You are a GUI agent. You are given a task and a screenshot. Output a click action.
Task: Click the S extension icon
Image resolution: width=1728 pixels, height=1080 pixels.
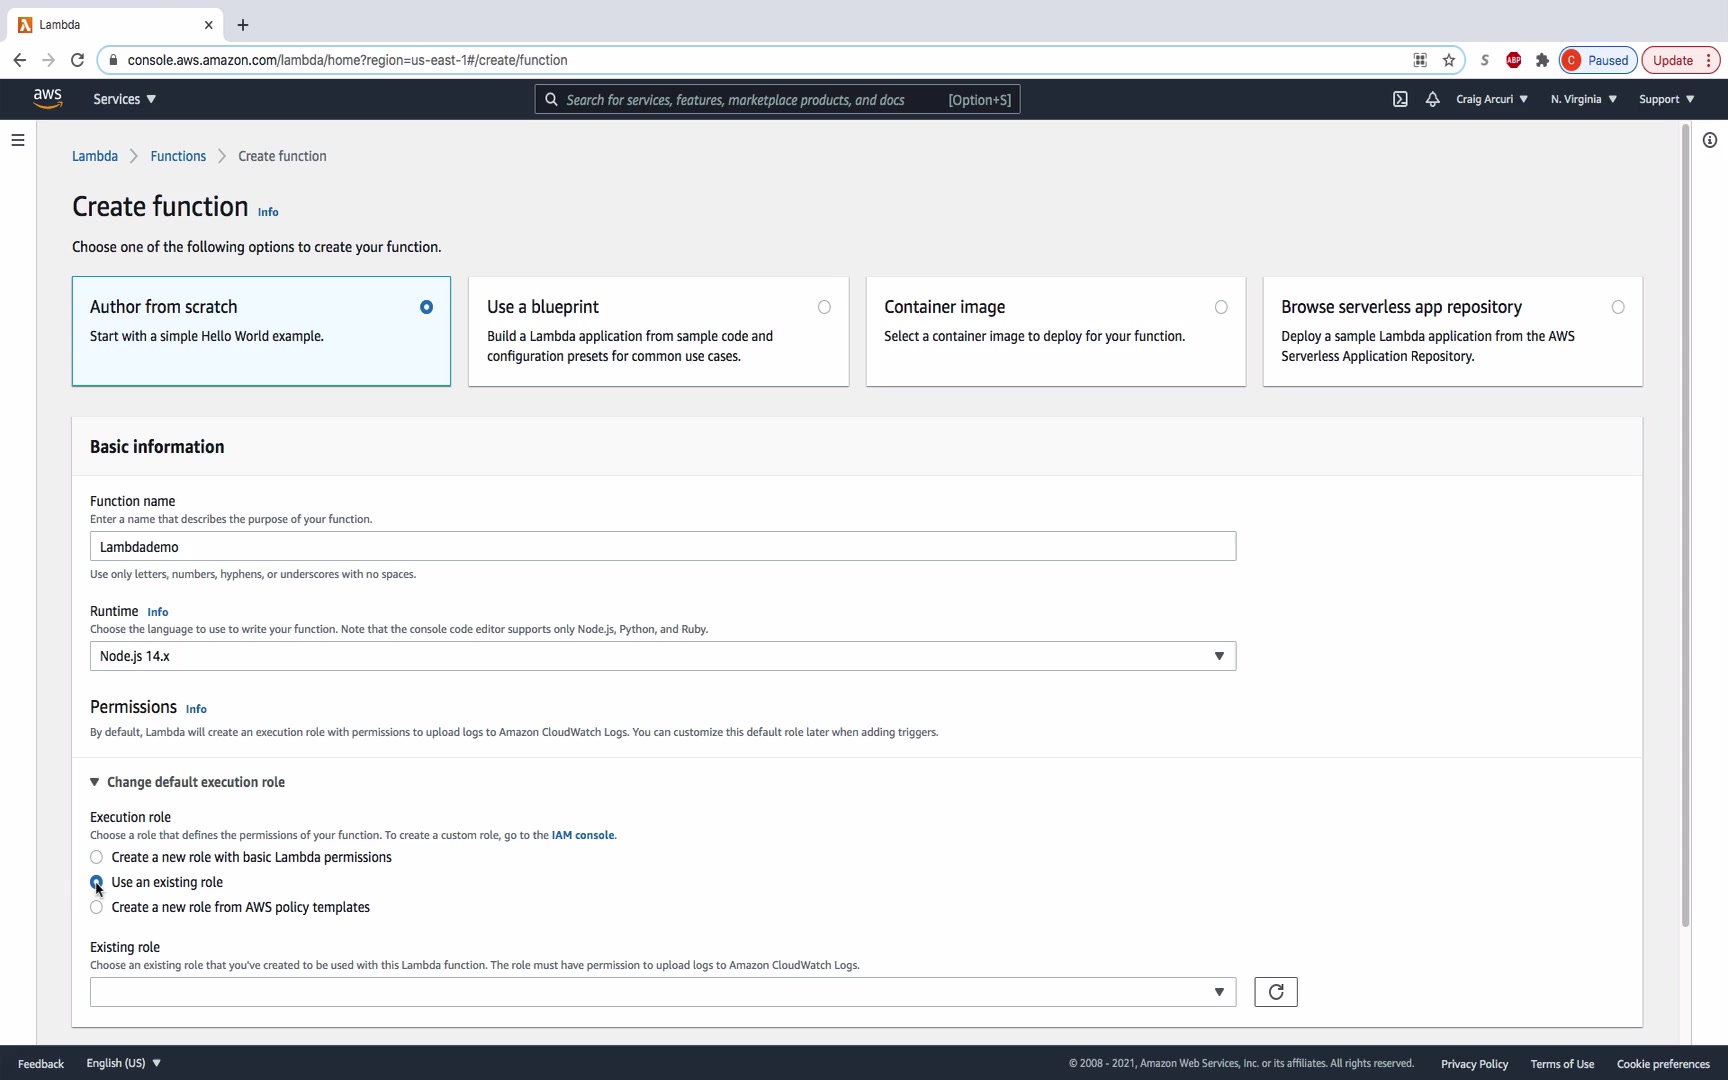[1485, 60]
